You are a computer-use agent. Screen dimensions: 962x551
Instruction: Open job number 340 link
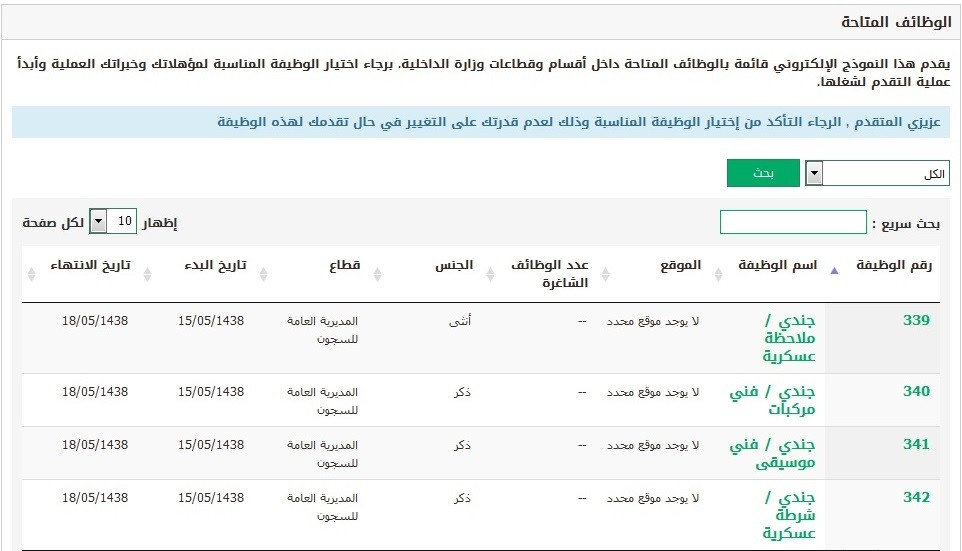(916, 391)
